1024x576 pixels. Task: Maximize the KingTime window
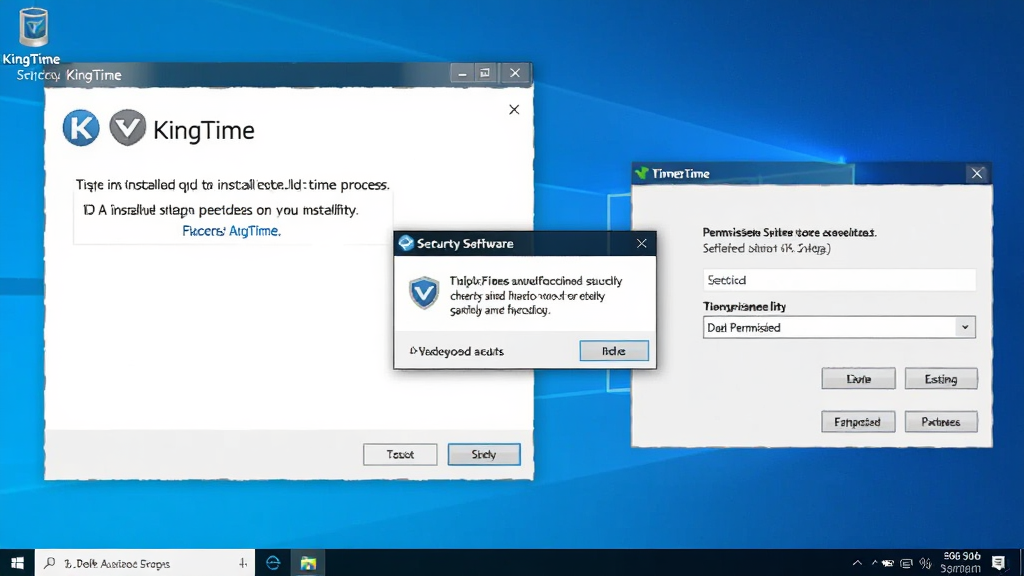[x=485, y=73]
